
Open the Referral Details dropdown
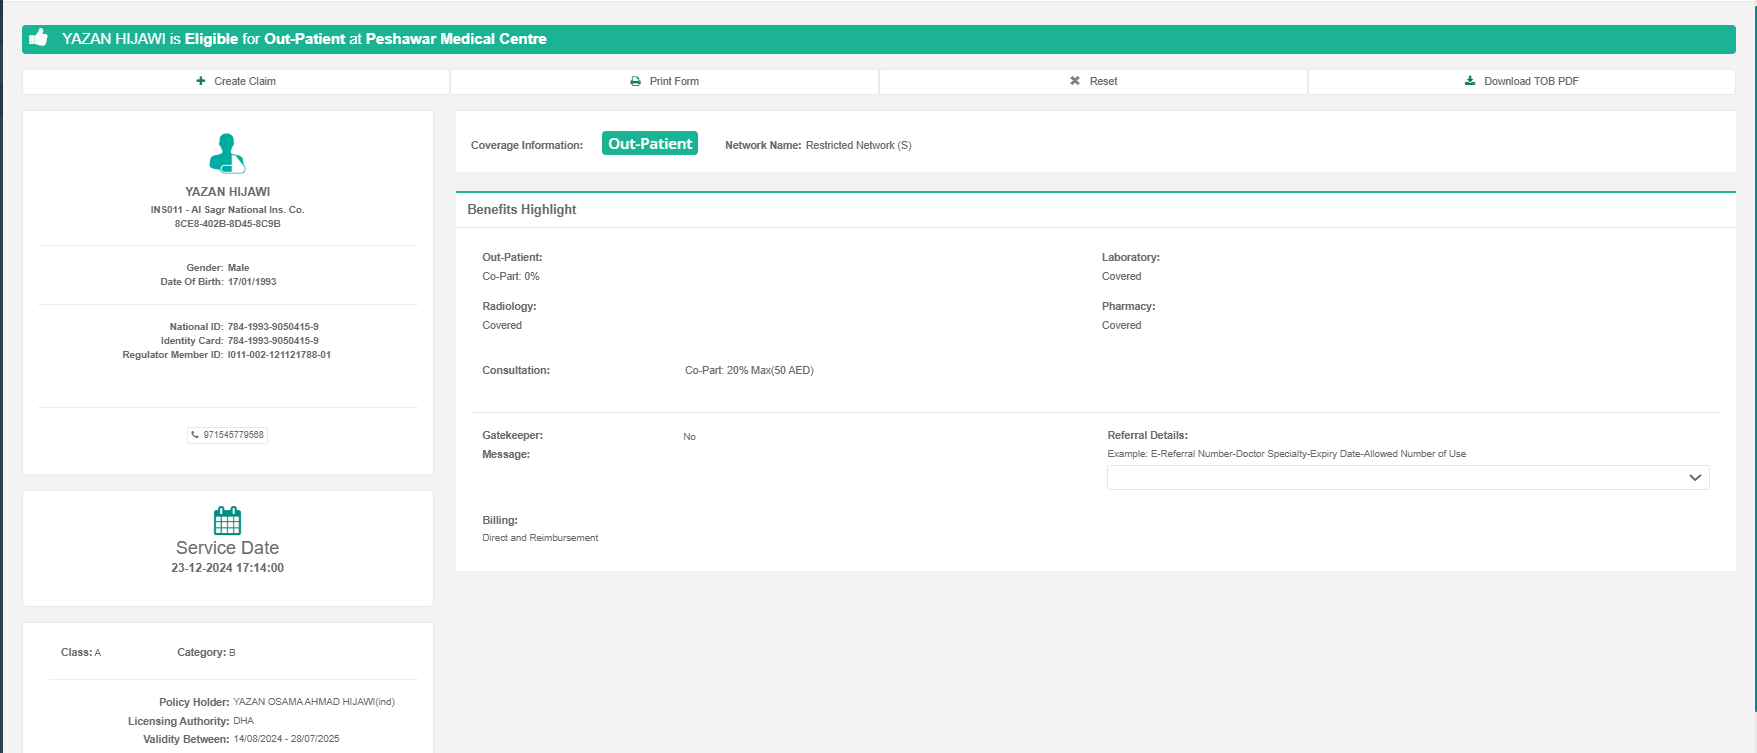click(1407, 478)
